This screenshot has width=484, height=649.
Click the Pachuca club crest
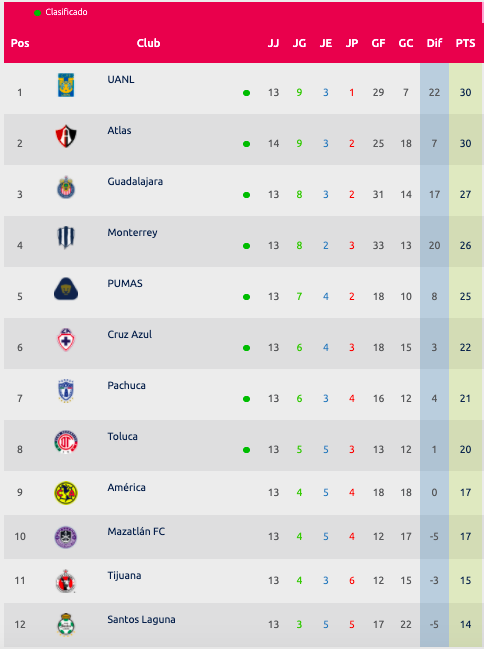[x=66, y=391]
